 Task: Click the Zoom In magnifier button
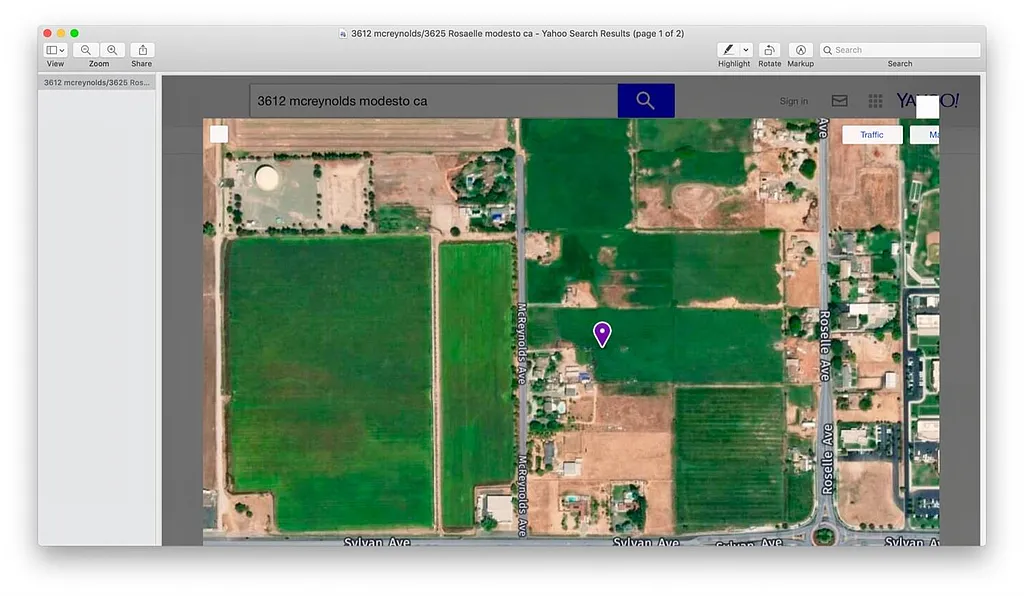point(112,50)
